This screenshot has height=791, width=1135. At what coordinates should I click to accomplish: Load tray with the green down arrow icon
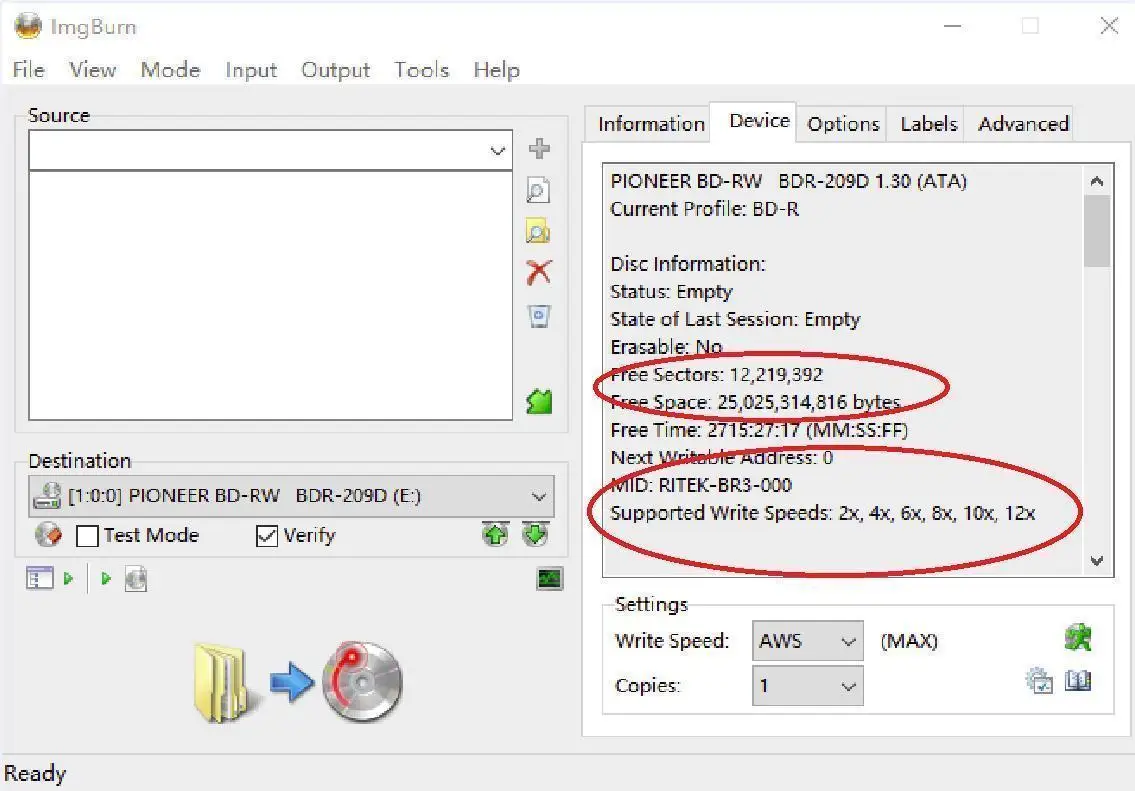[535, 535]
